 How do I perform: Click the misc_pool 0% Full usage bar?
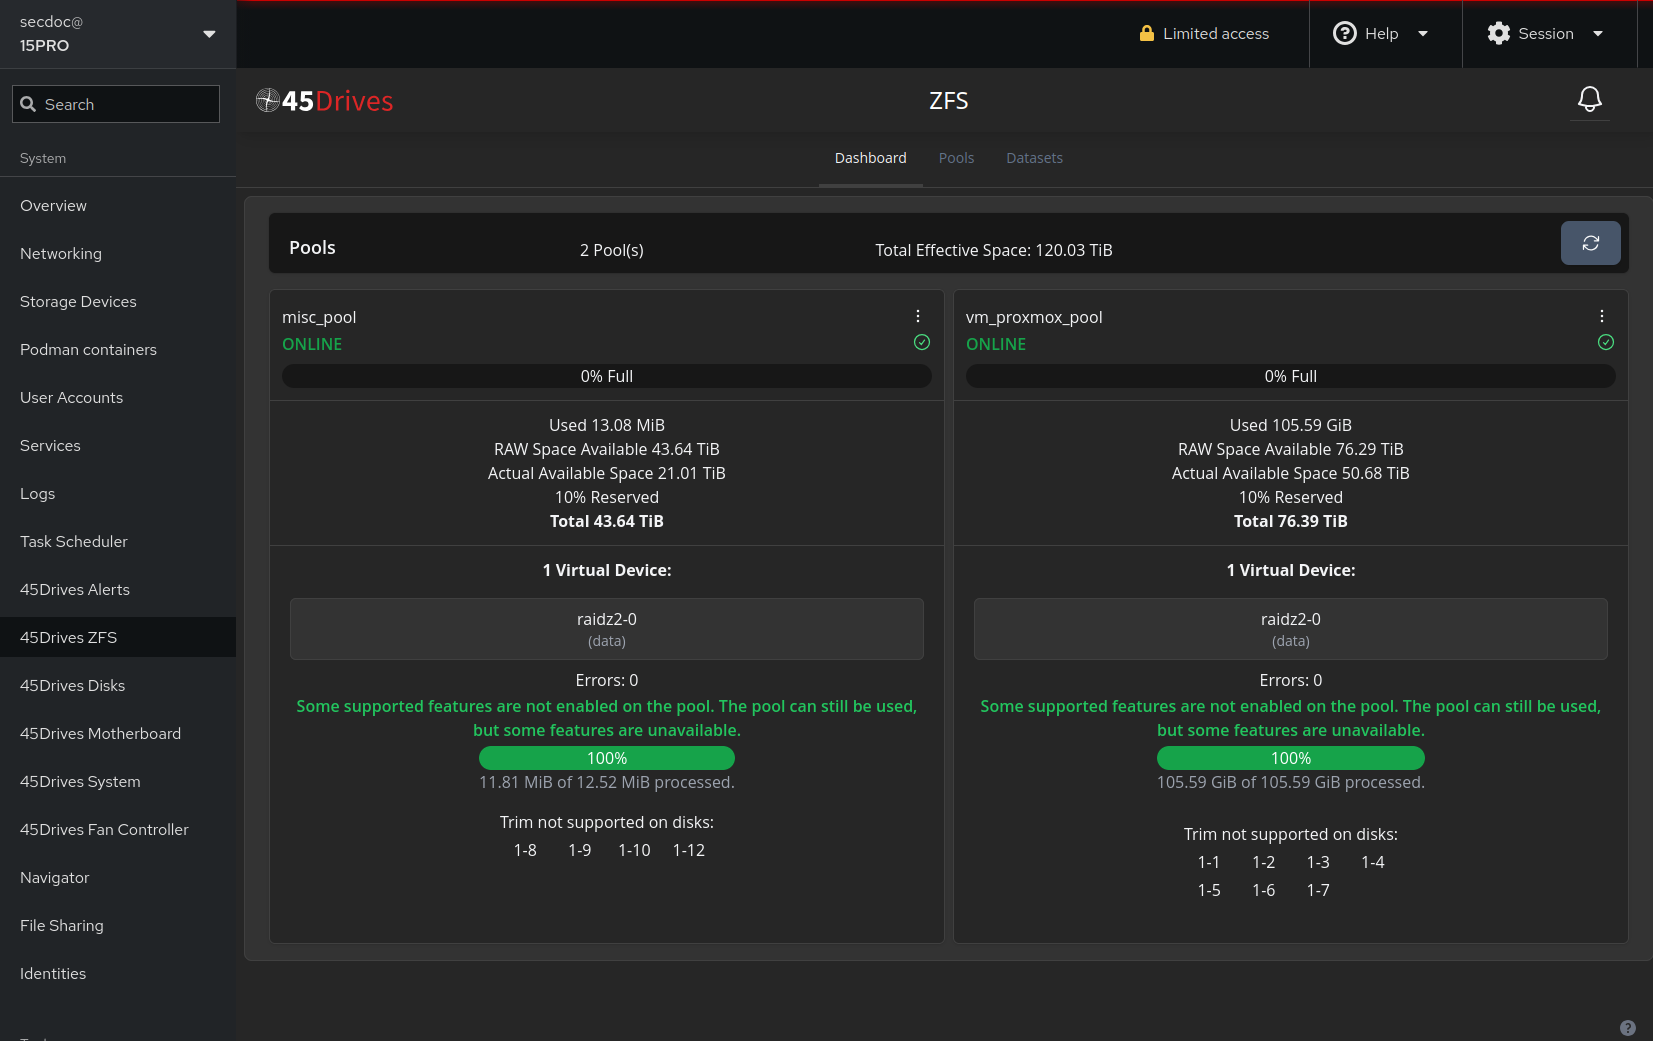[607, 376]
